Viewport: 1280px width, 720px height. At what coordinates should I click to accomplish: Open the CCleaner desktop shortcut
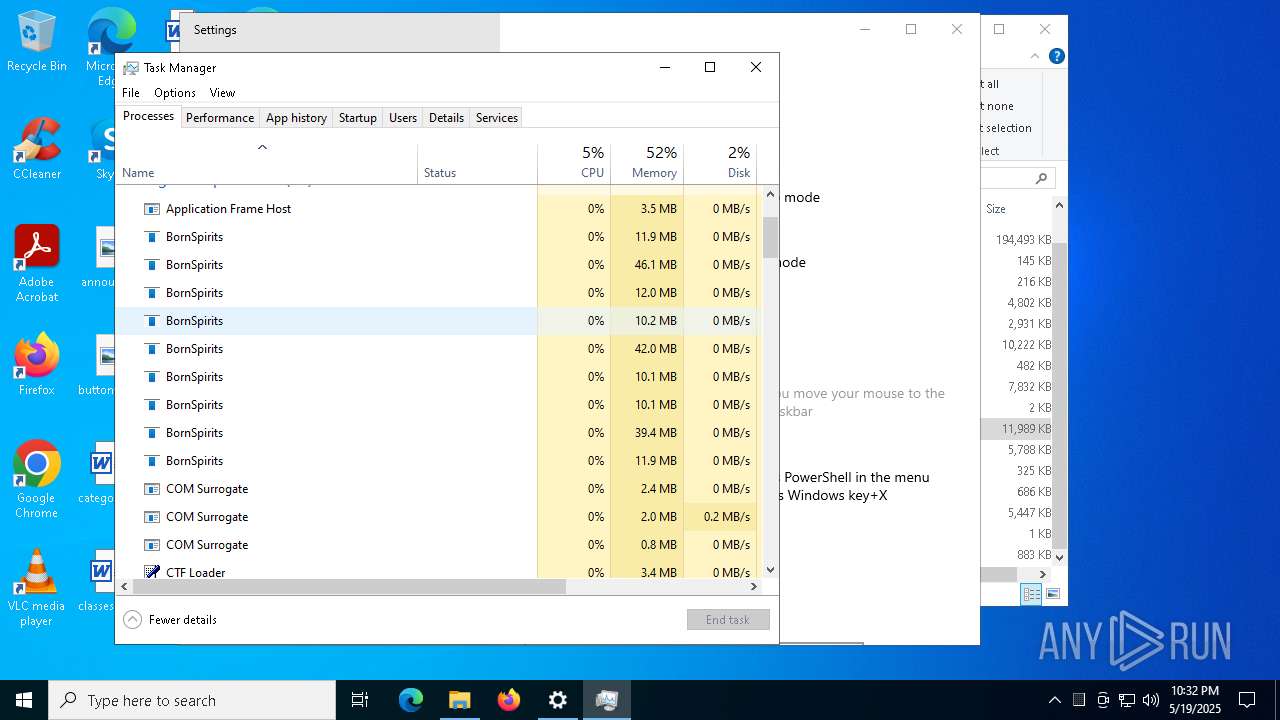[x=37, y=149]
